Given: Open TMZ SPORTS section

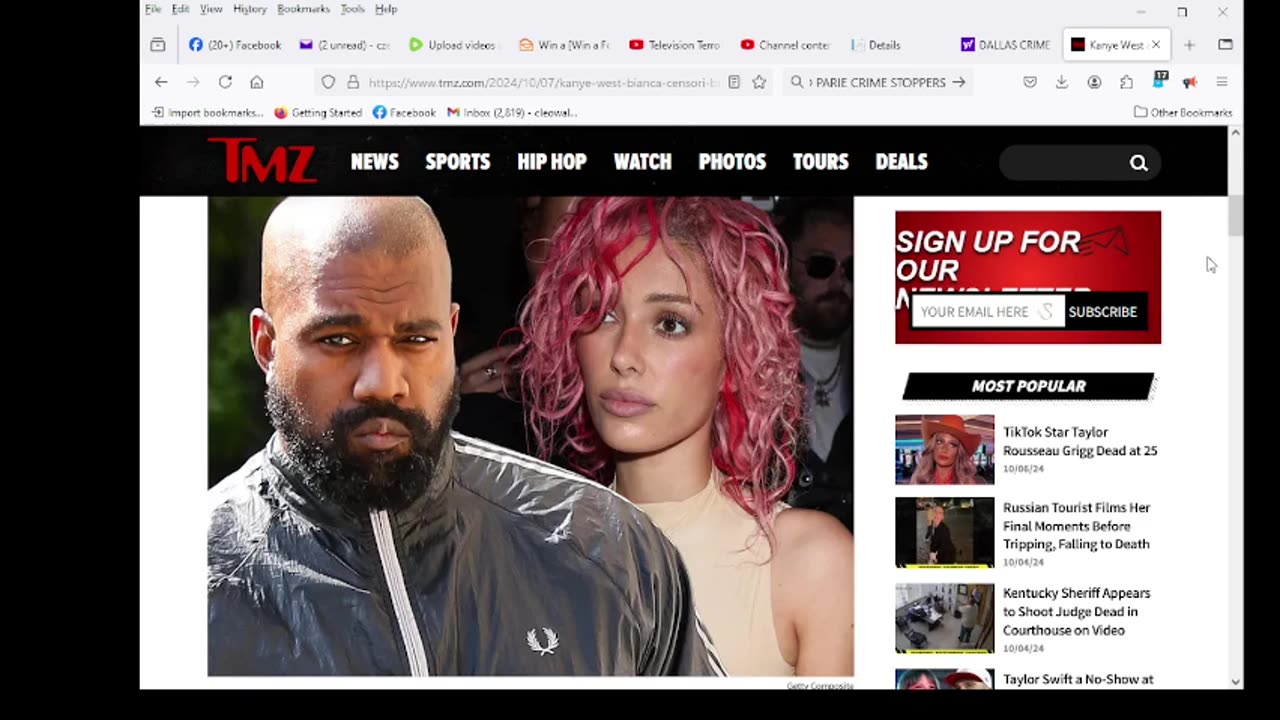Looking at the screenshot, I should point(458,162).
